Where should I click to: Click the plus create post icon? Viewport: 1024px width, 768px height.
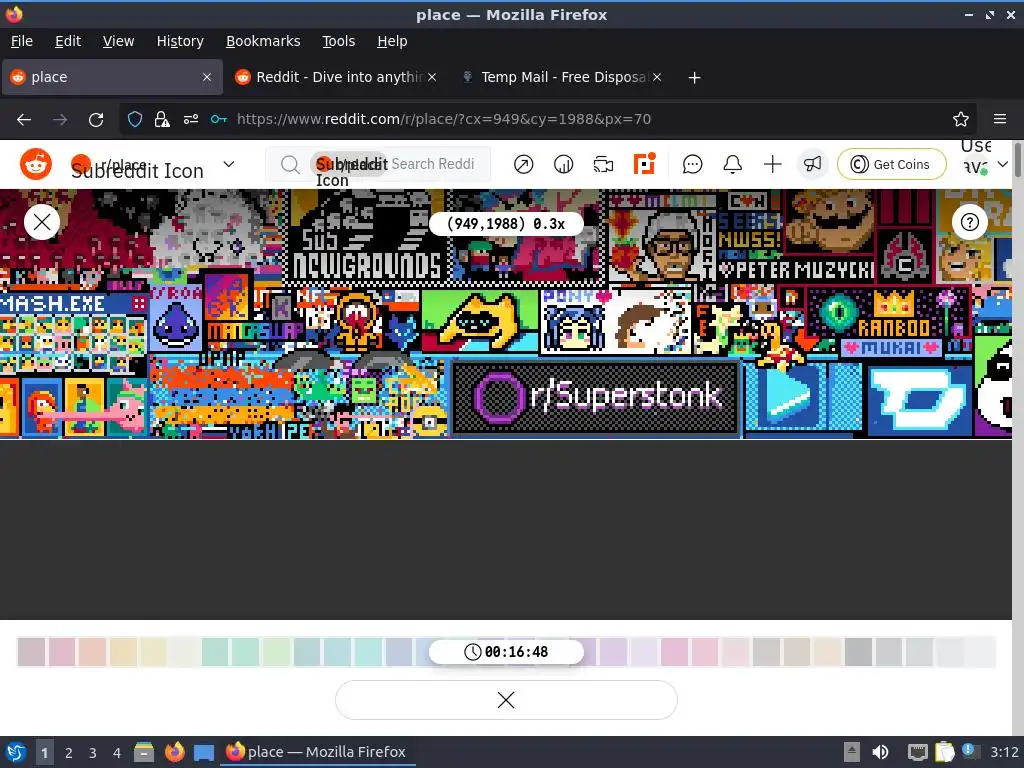point(773,165)
